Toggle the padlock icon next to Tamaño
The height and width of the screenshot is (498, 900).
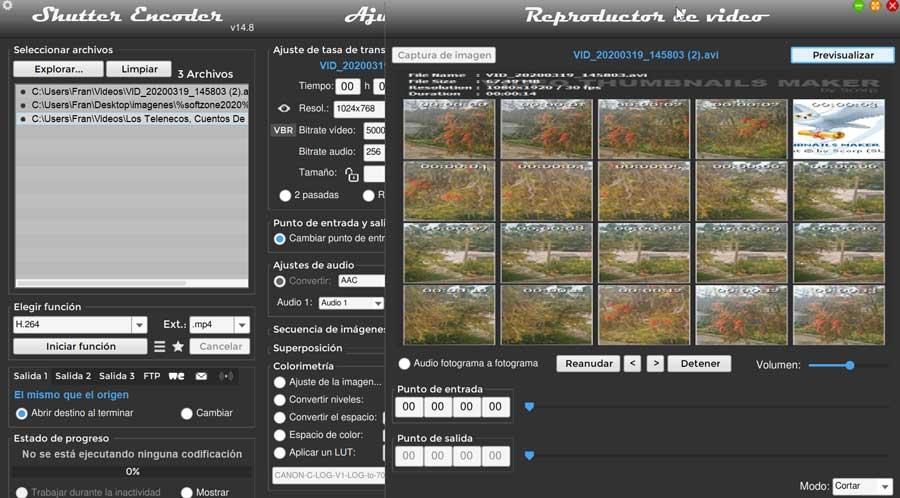pos(351,174)
